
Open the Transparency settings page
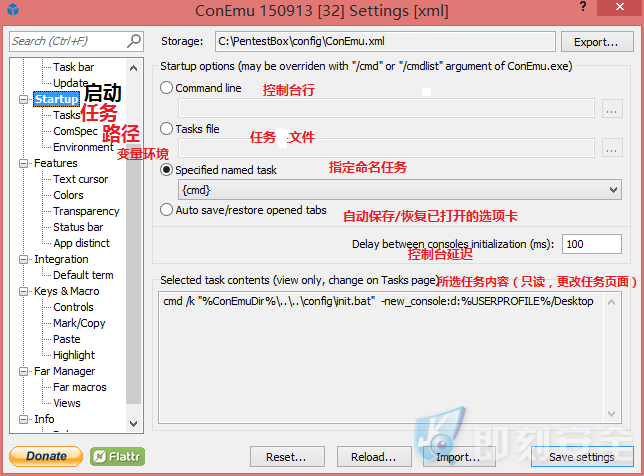point(86,211)
